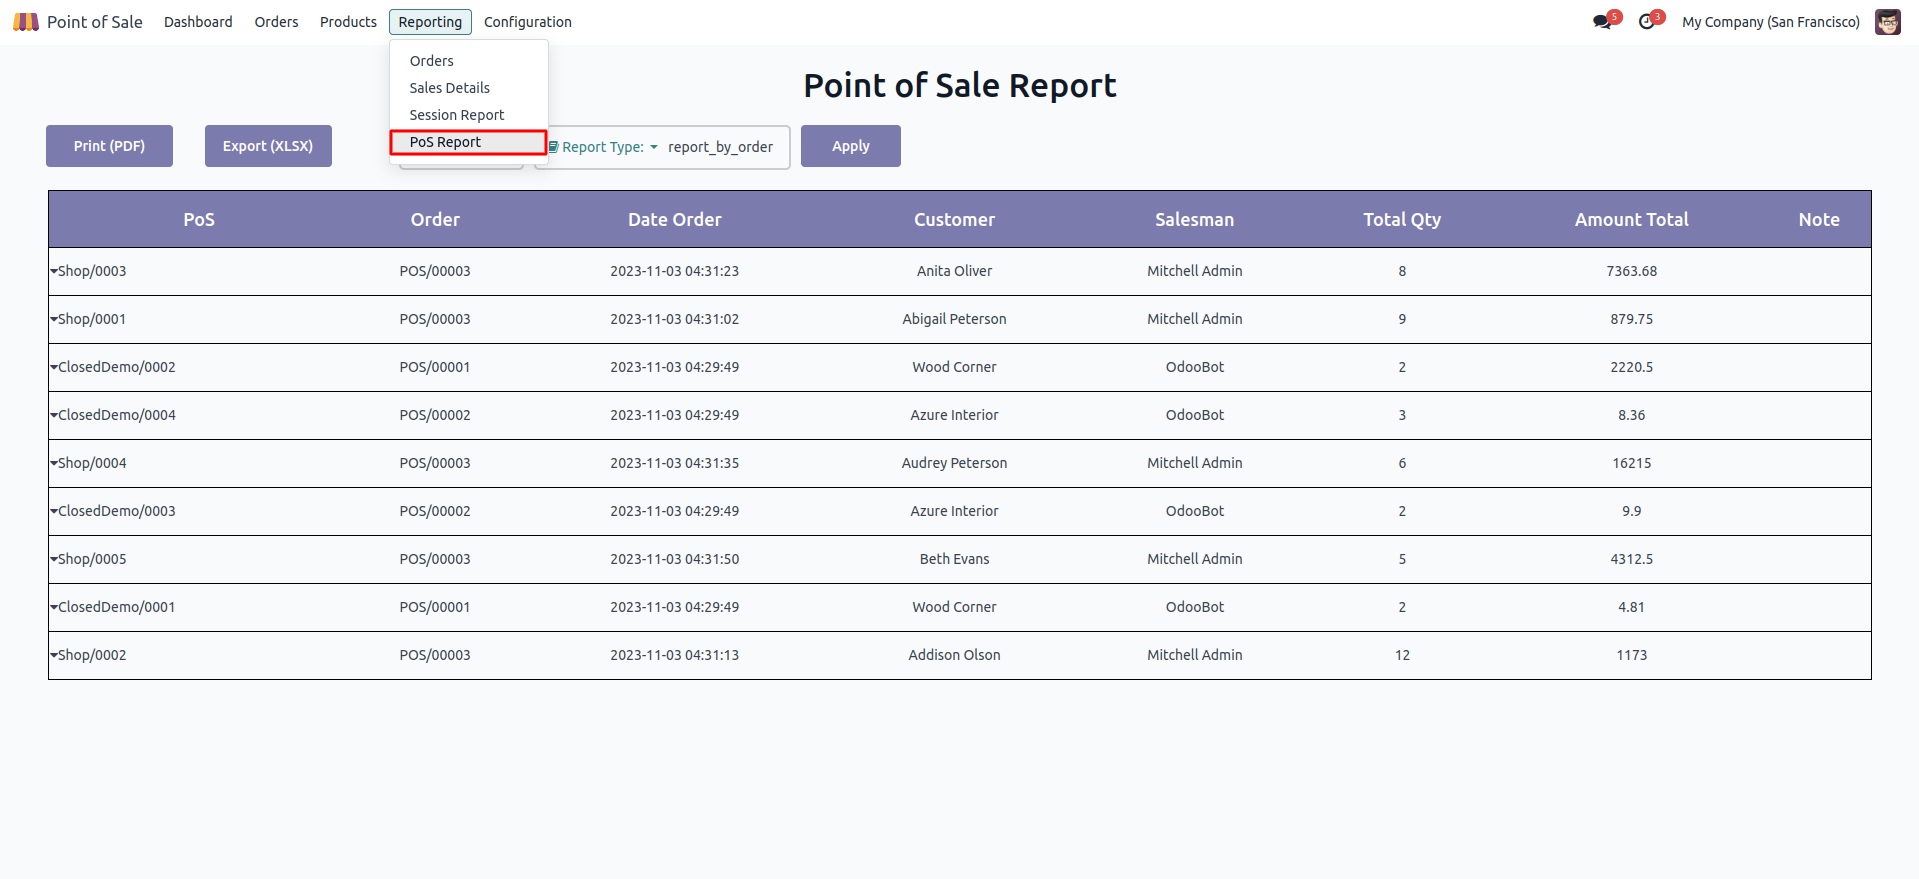This screenshot has height=879, width=1919.
Task: Expand the Shop/0003 row arrow
Action: point(54,271)
